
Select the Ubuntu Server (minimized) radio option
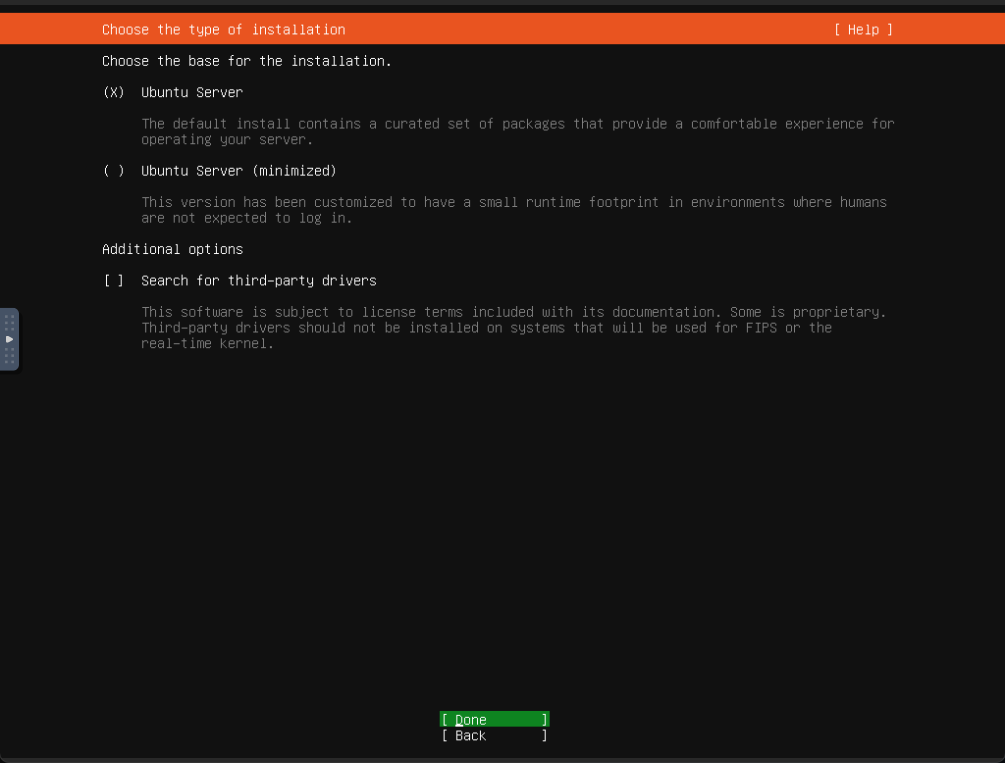tap(113, 171)
